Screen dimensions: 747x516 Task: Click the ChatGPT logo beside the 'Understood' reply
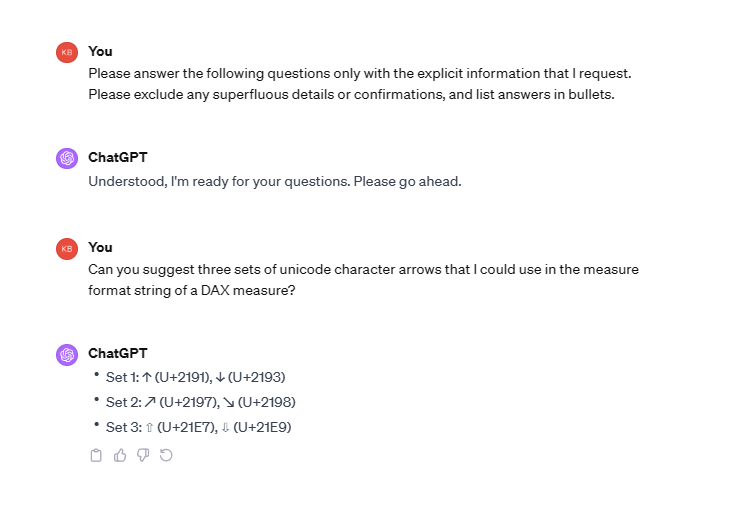pos(67,159)
